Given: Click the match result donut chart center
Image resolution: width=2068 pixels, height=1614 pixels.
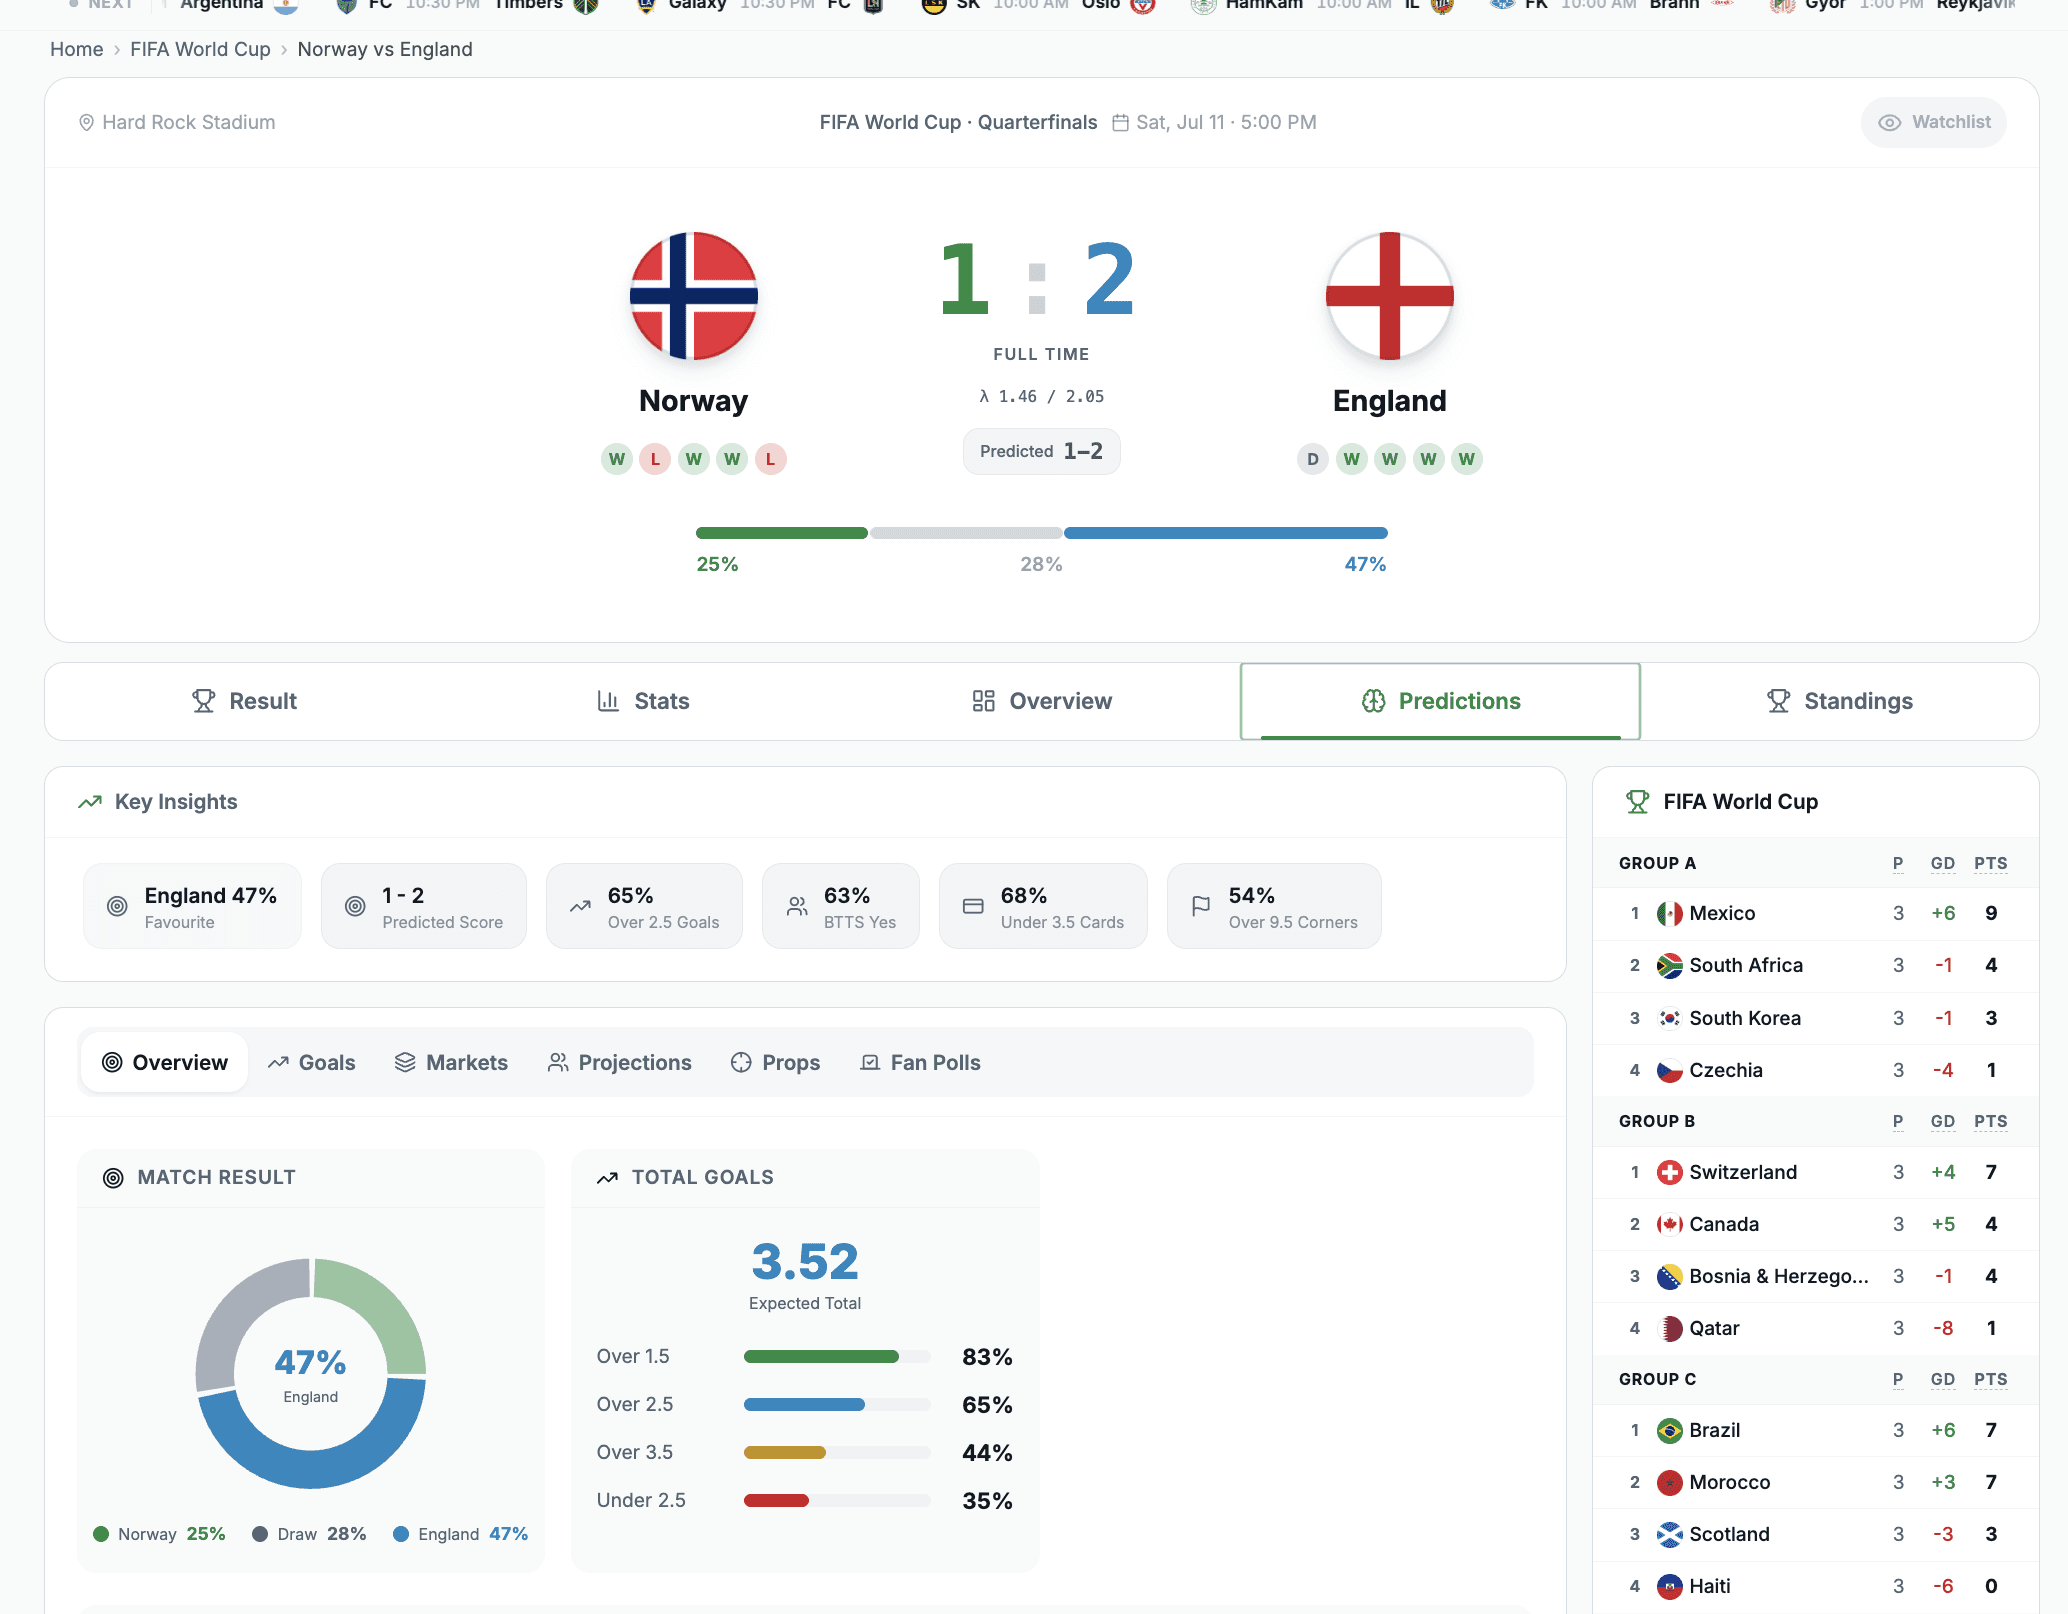Looking at the screenshot, I should pos(311,1374).
